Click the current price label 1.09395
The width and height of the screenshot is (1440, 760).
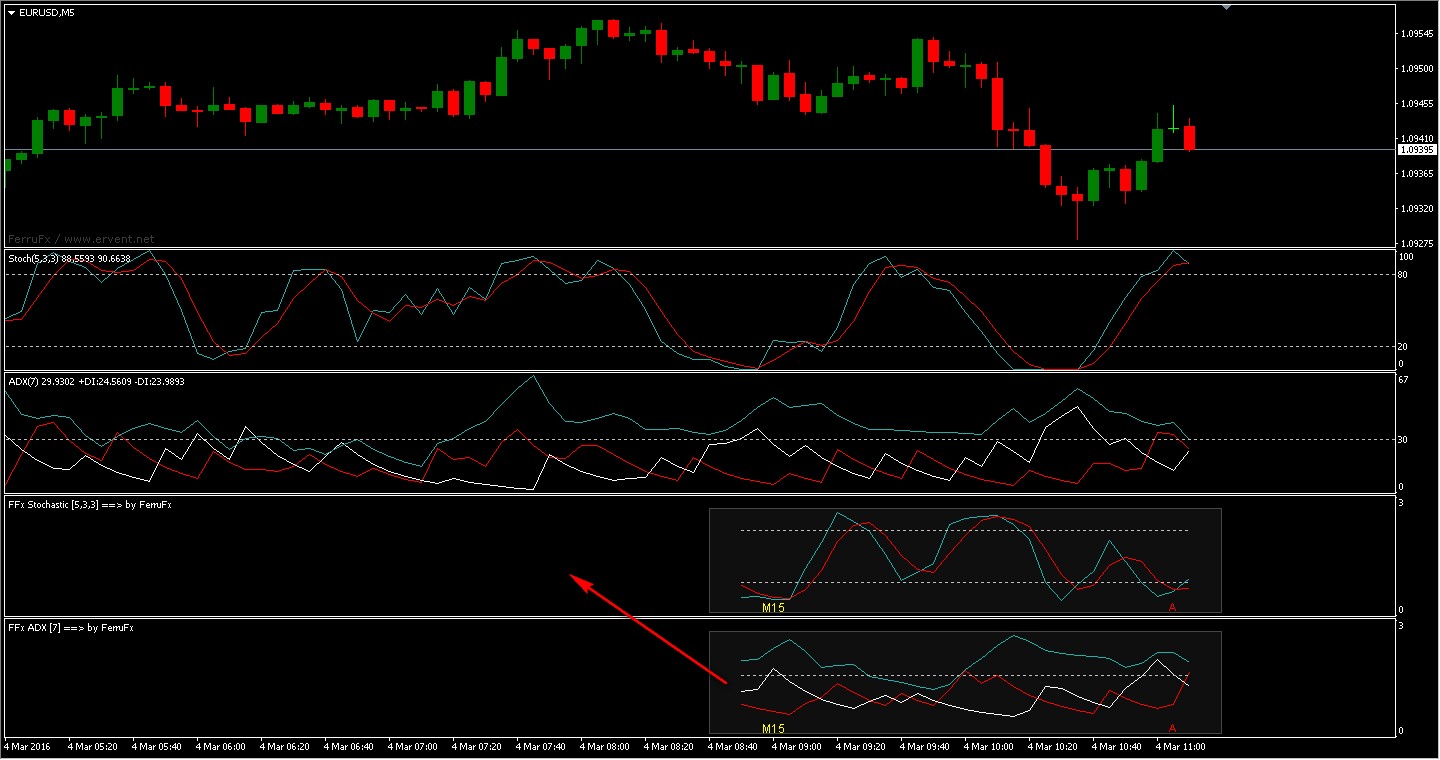[1416, 150]
